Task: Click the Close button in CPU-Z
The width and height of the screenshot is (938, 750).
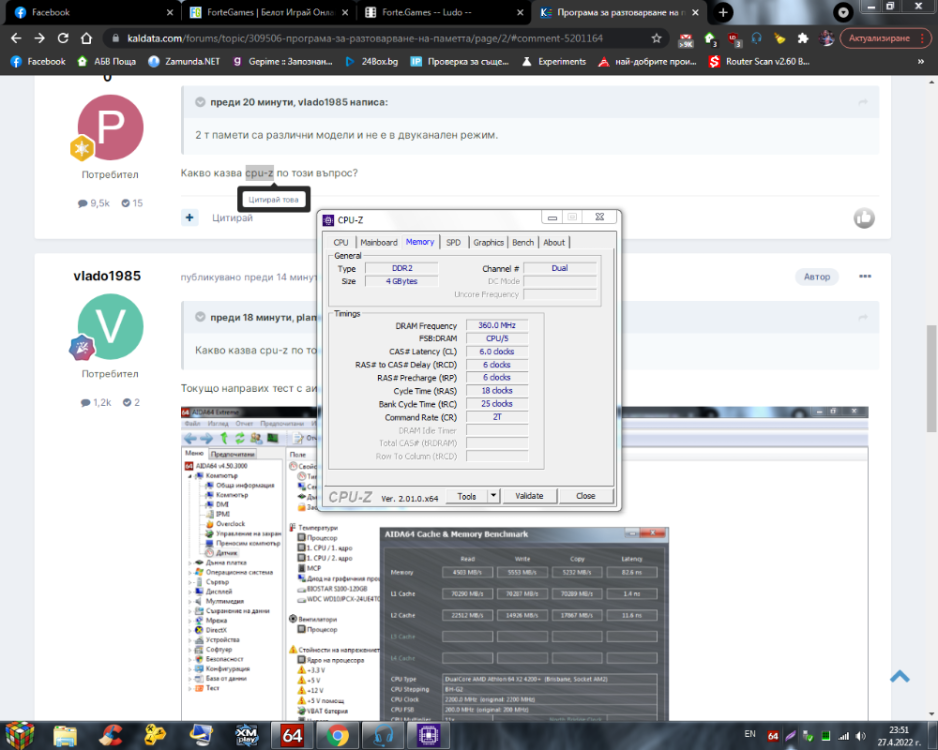Action: (x=585, y=496)
